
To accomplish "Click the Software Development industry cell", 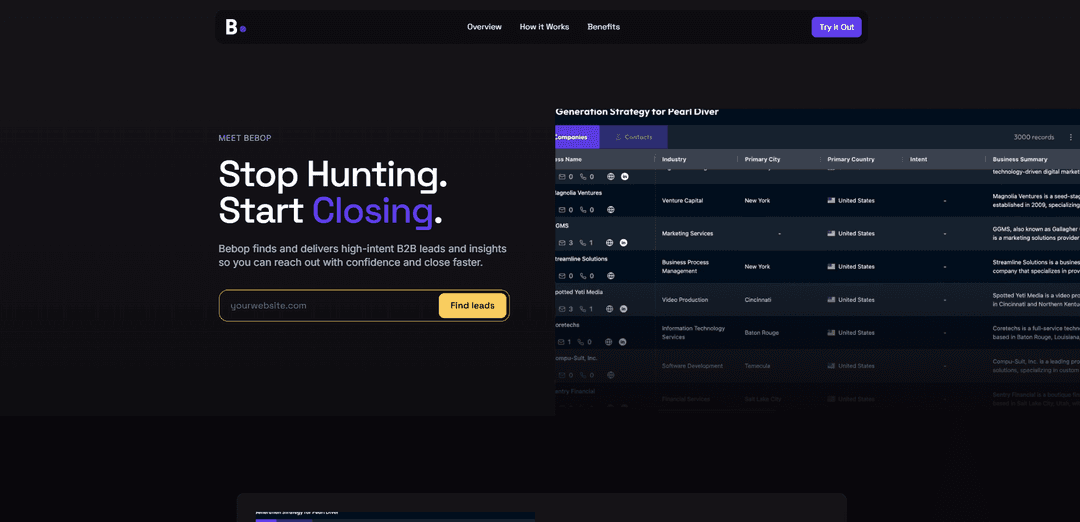I will point(692,366).
